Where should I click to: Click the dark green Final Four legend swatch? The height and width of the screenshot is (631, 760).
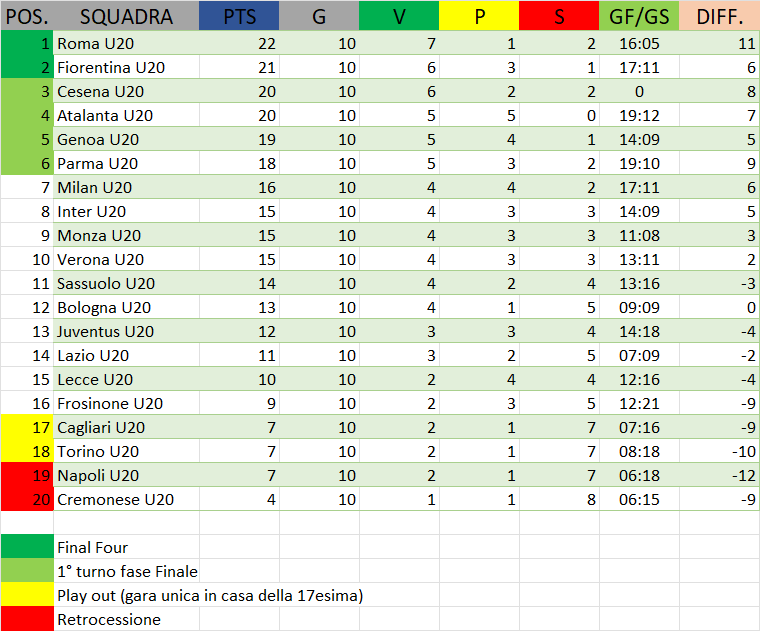[x=27, y=547]
